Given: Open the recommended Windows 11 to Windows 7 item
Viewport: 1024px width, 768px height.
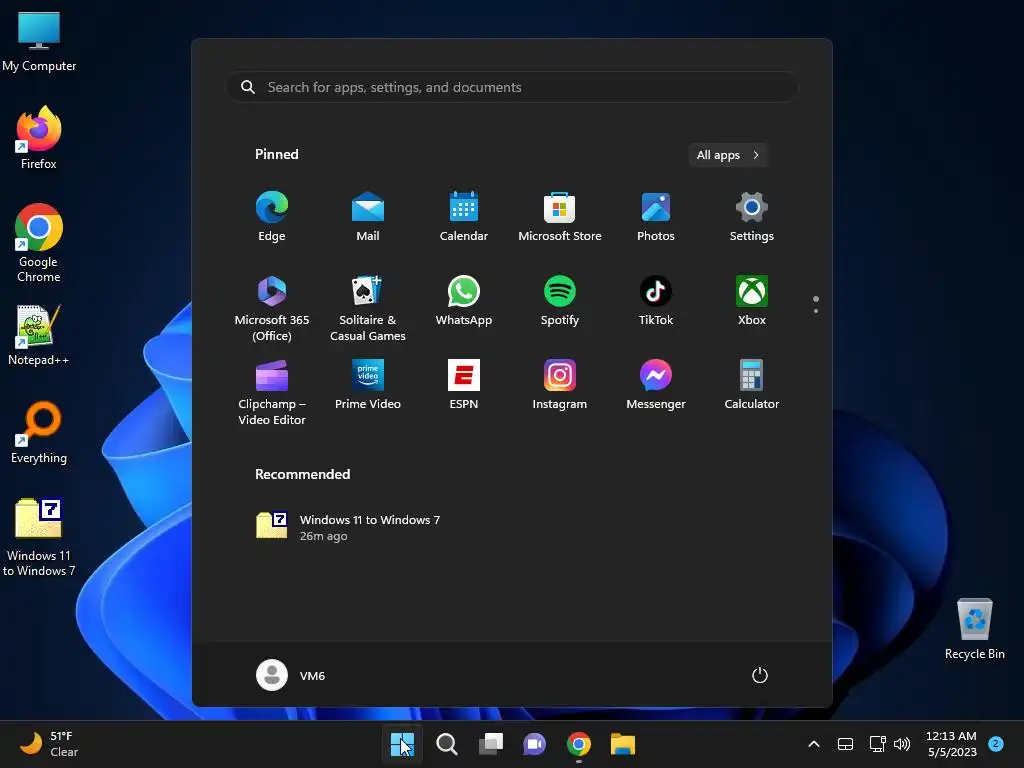Looking at the screenshot, I should [x=347, y=527].
